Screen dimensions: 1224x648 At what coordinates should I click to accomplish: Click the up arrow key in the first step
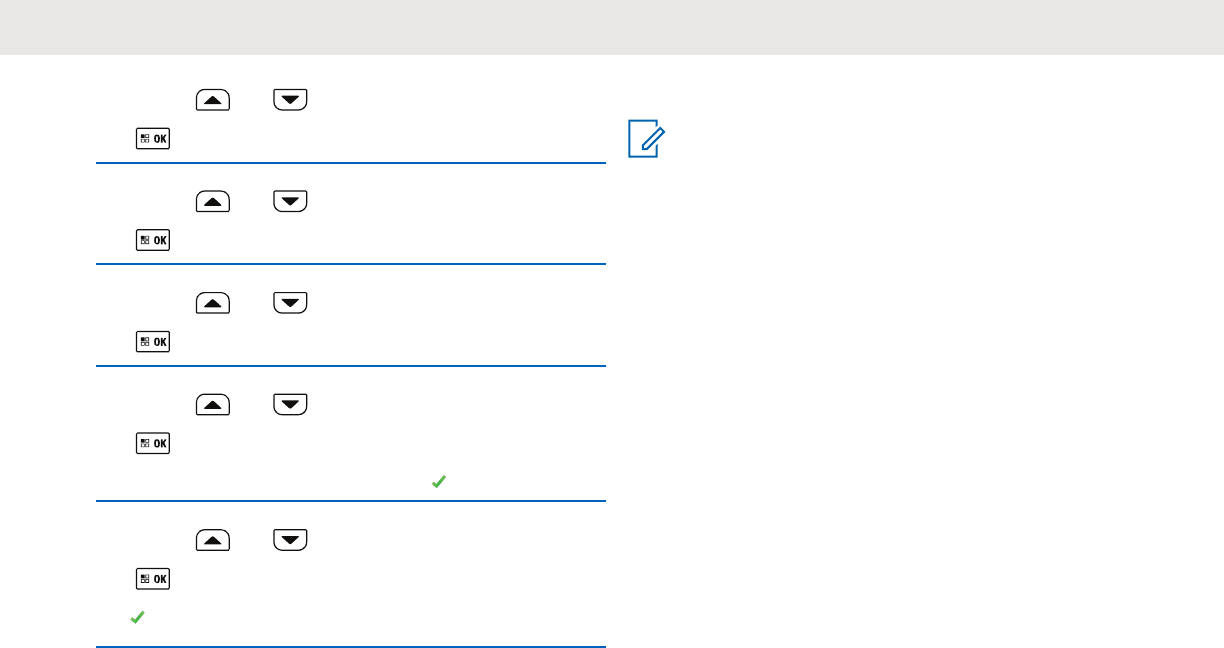pos(214,100)
